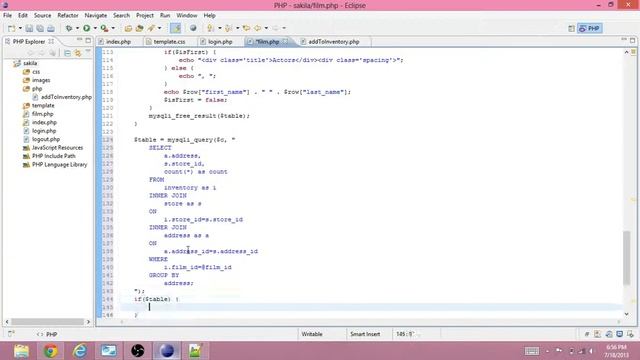The width and height of the screenshot is (640, 360).
Task: Select PHP Include Path in explorer
Action: click(x=53, y=156)
